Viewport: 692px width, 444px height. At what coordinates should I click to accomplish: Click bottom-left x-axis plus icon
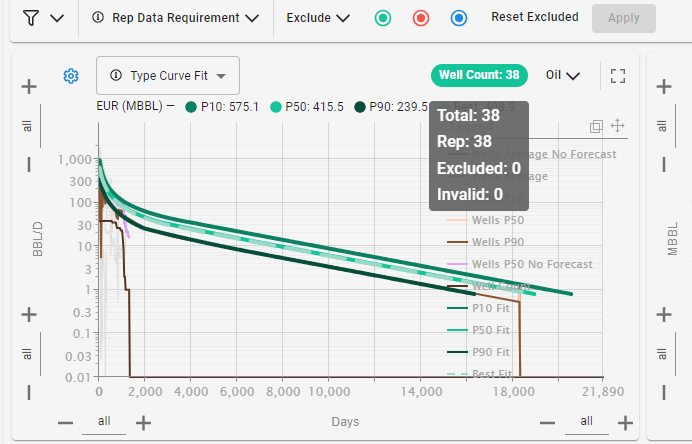click(x=143, y=423)
